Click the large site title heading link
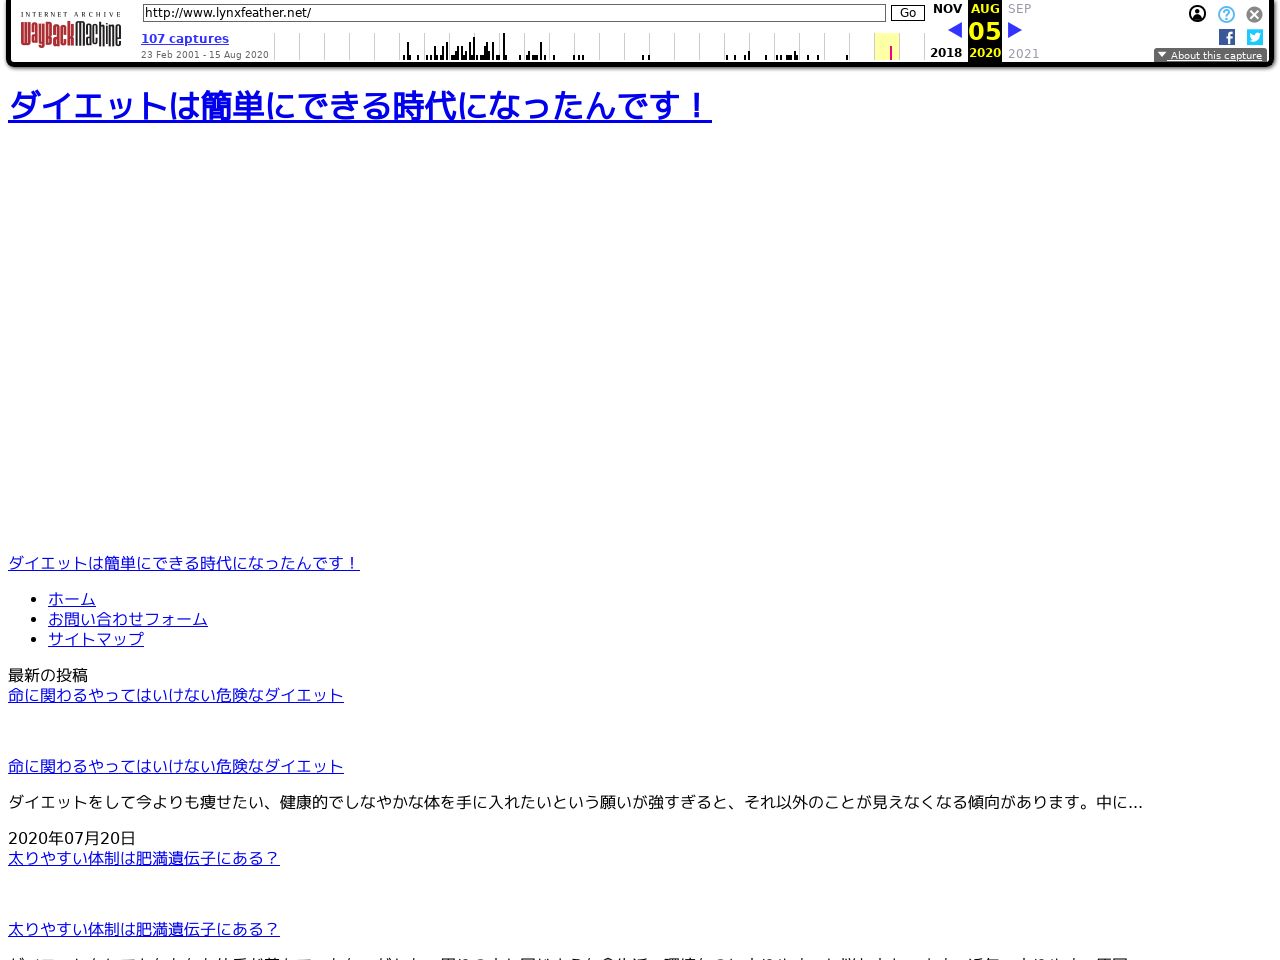The width and height of the screenshot is (1280, 960). pos(360,106)
